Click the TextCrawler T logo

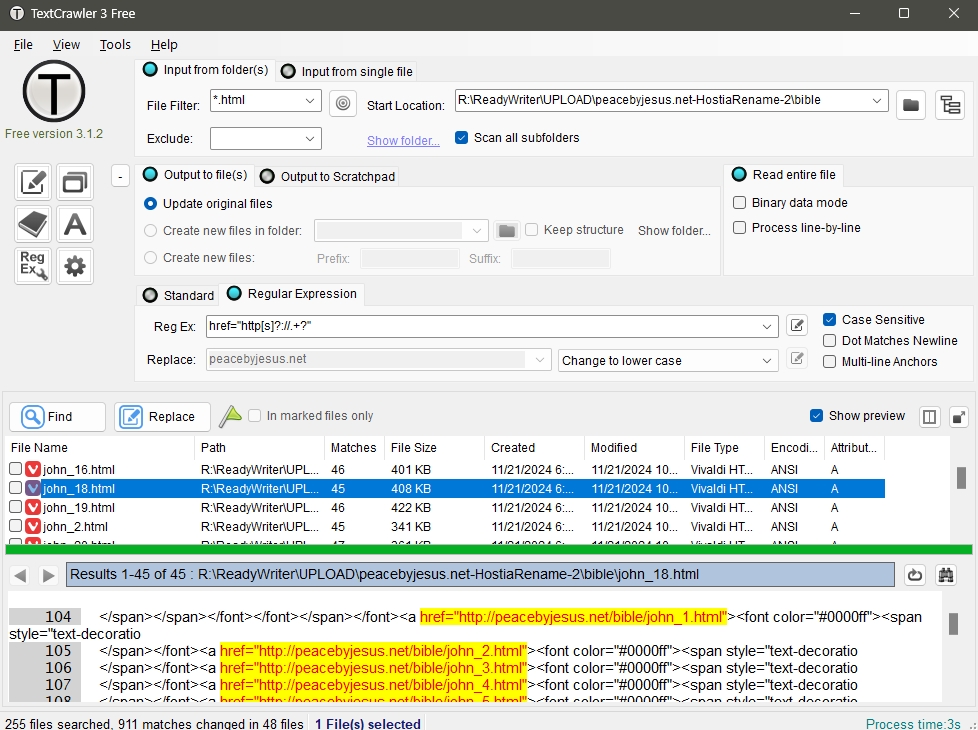click(54, 91)
